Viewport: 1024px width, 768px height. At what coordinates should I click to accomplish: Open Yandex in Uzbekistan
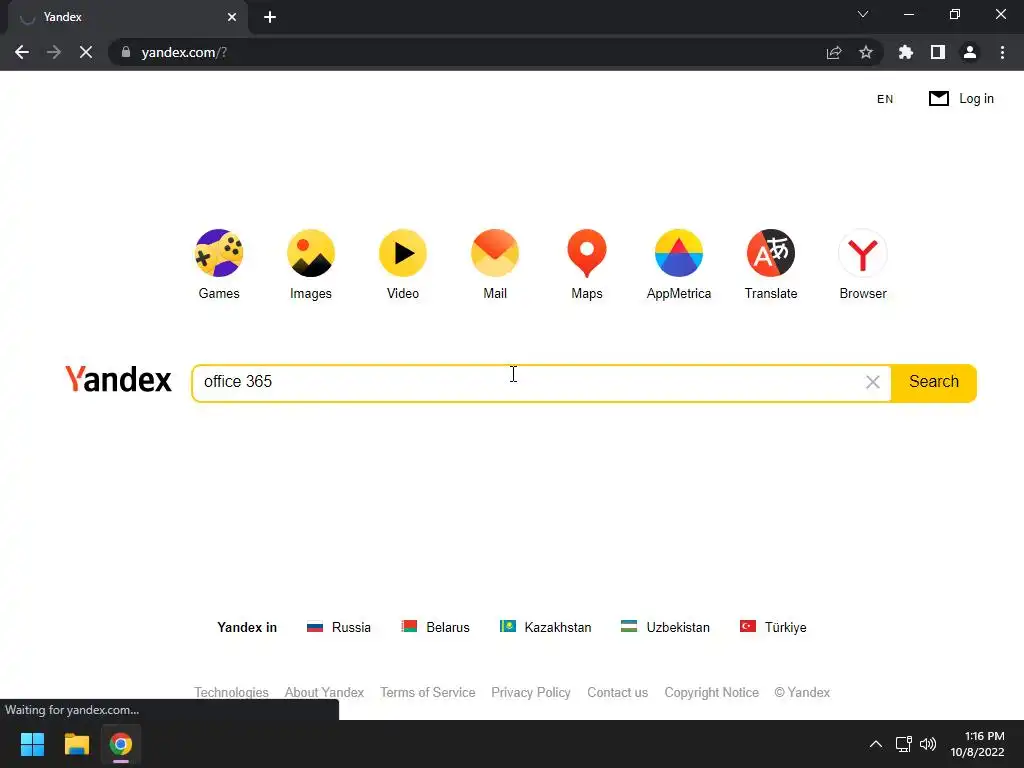click(x=665, y=627)
